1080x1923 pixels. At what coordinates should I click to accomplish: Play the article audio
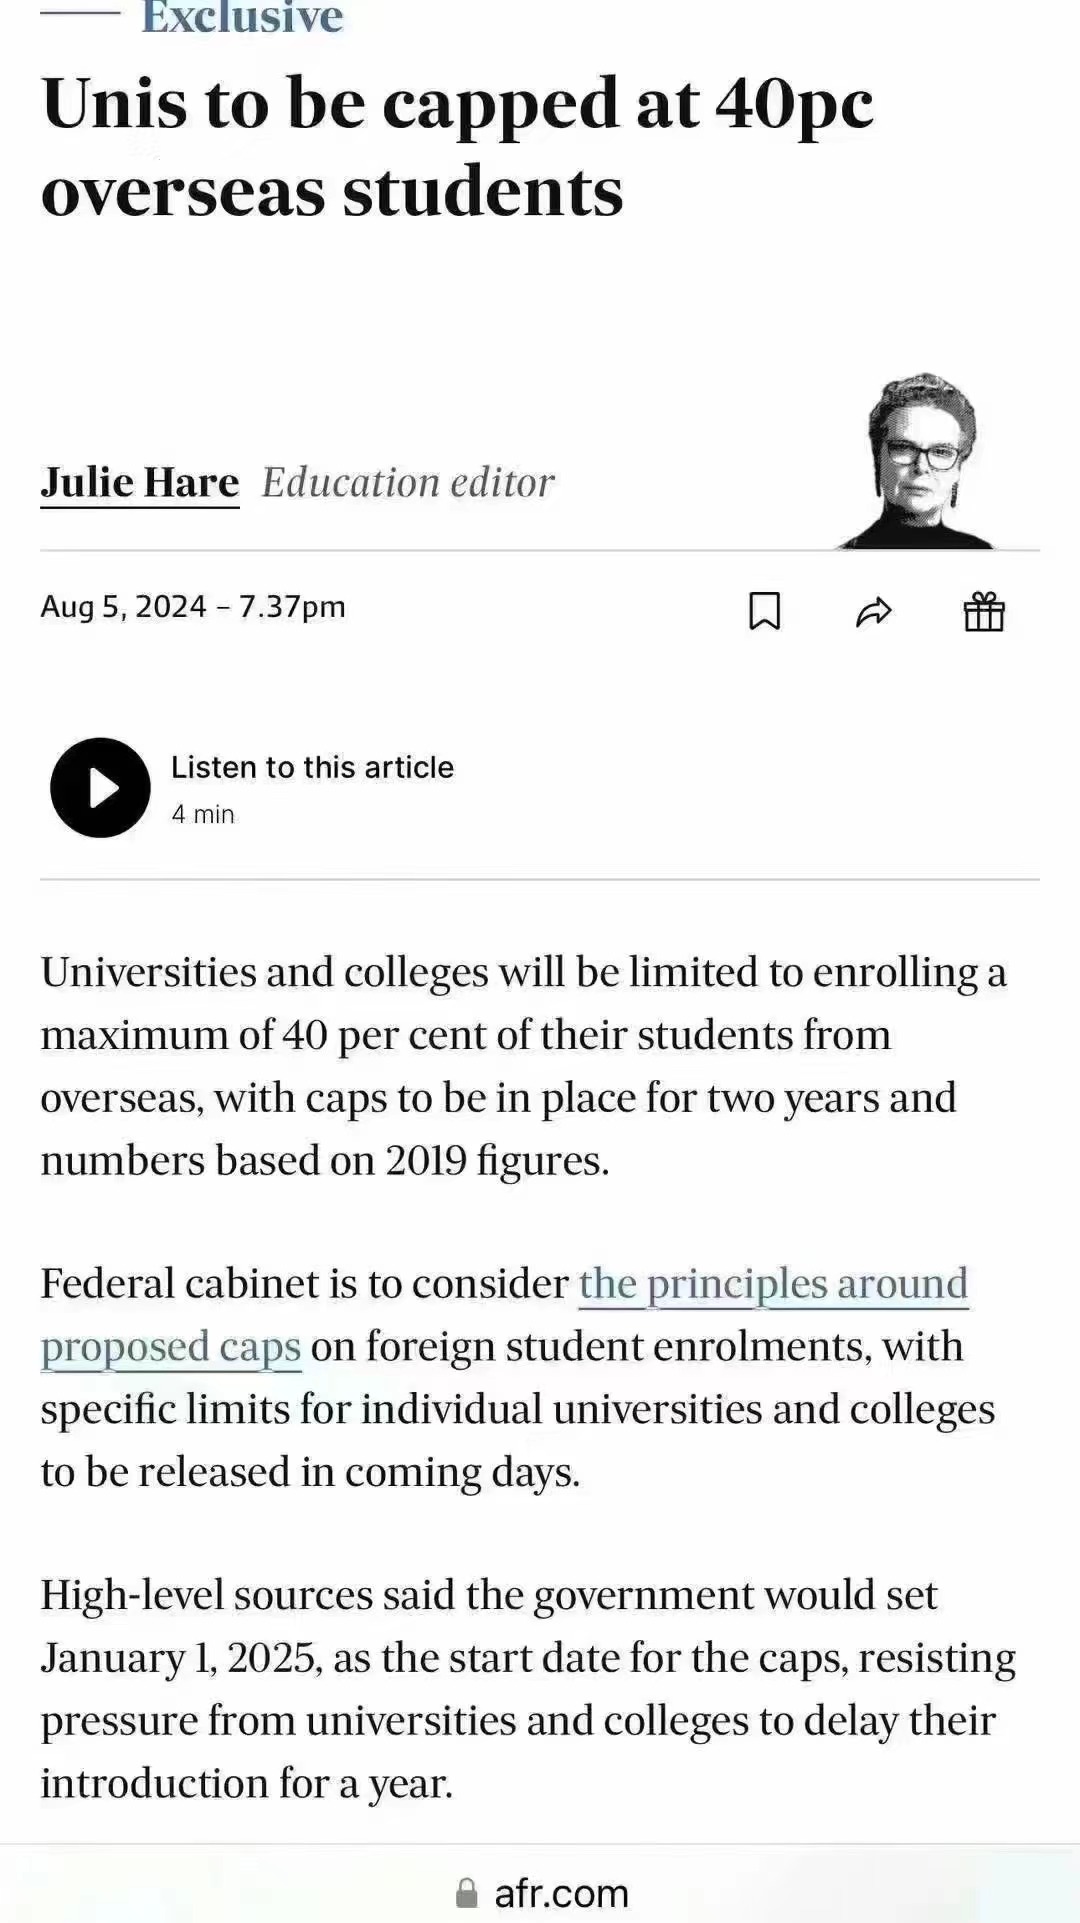coord(100,788)
